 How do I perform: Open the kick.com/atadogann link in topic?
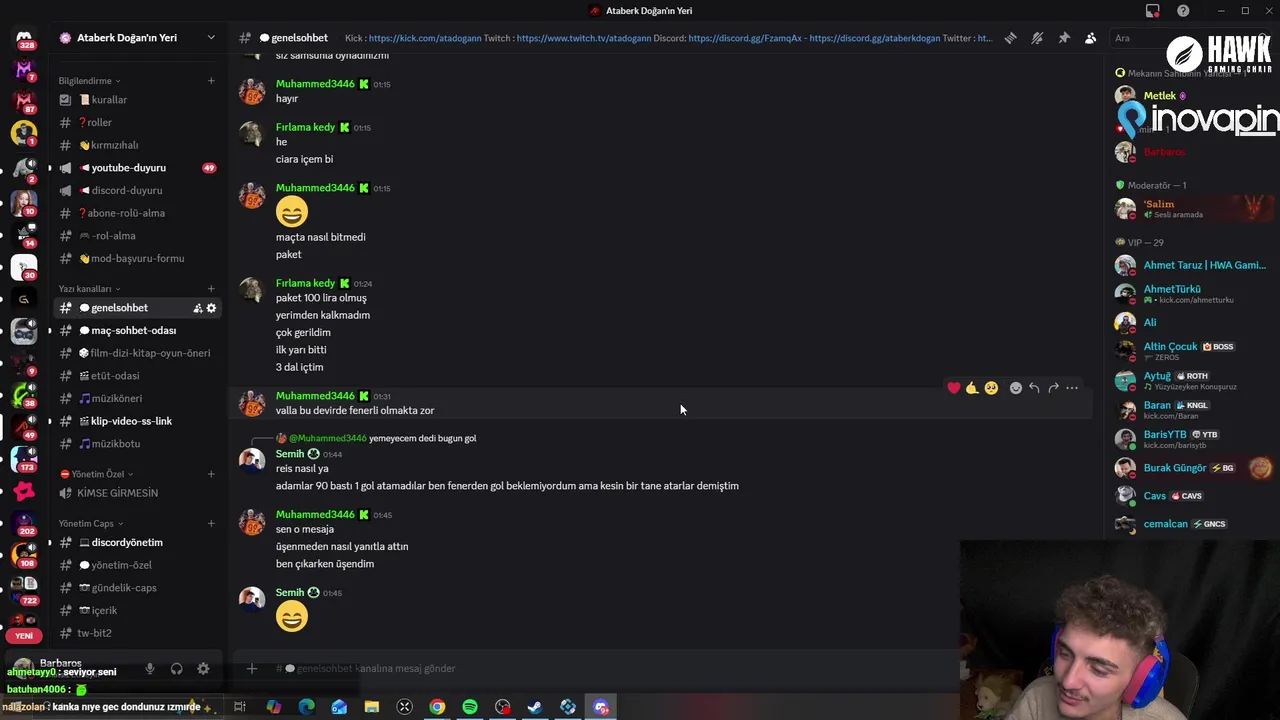424,38
